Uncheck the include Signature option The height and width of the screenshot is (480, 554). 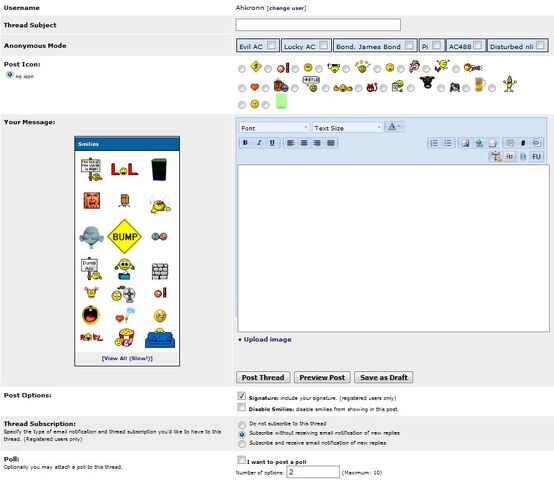click(242, 396)
